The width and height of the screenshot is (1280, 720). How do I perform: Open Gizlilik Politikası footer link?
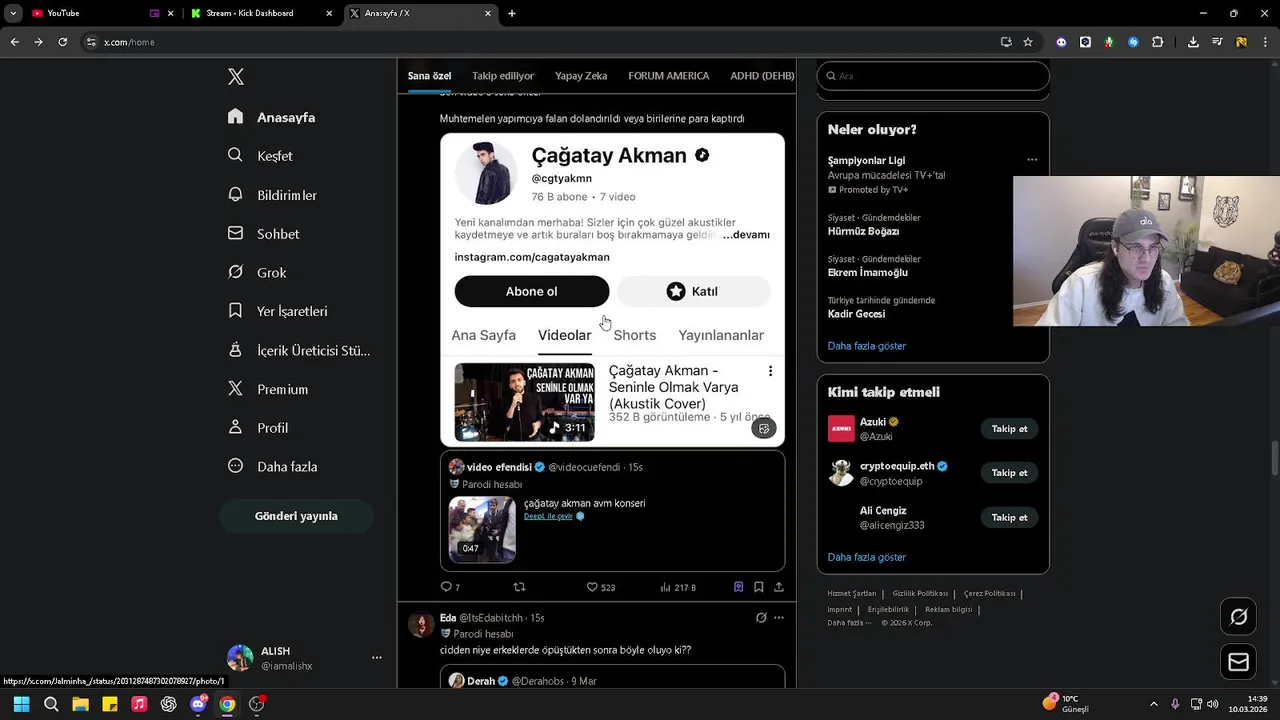click(x=920, y=594)
